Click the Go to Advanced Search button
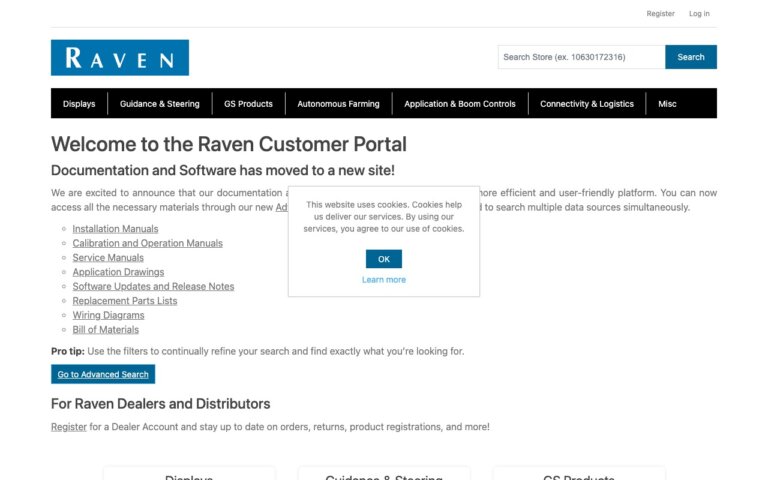 103,374
